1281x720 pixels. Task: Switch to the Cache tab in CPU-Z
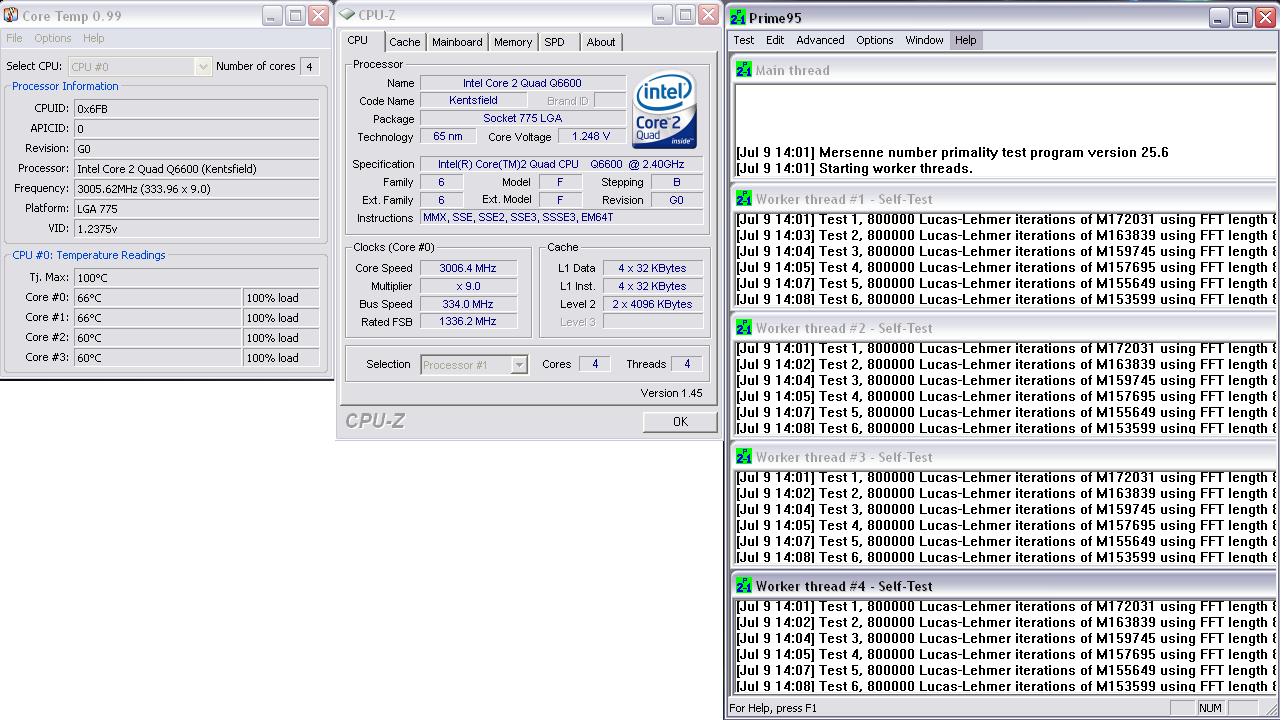click(x=404, y=42)
